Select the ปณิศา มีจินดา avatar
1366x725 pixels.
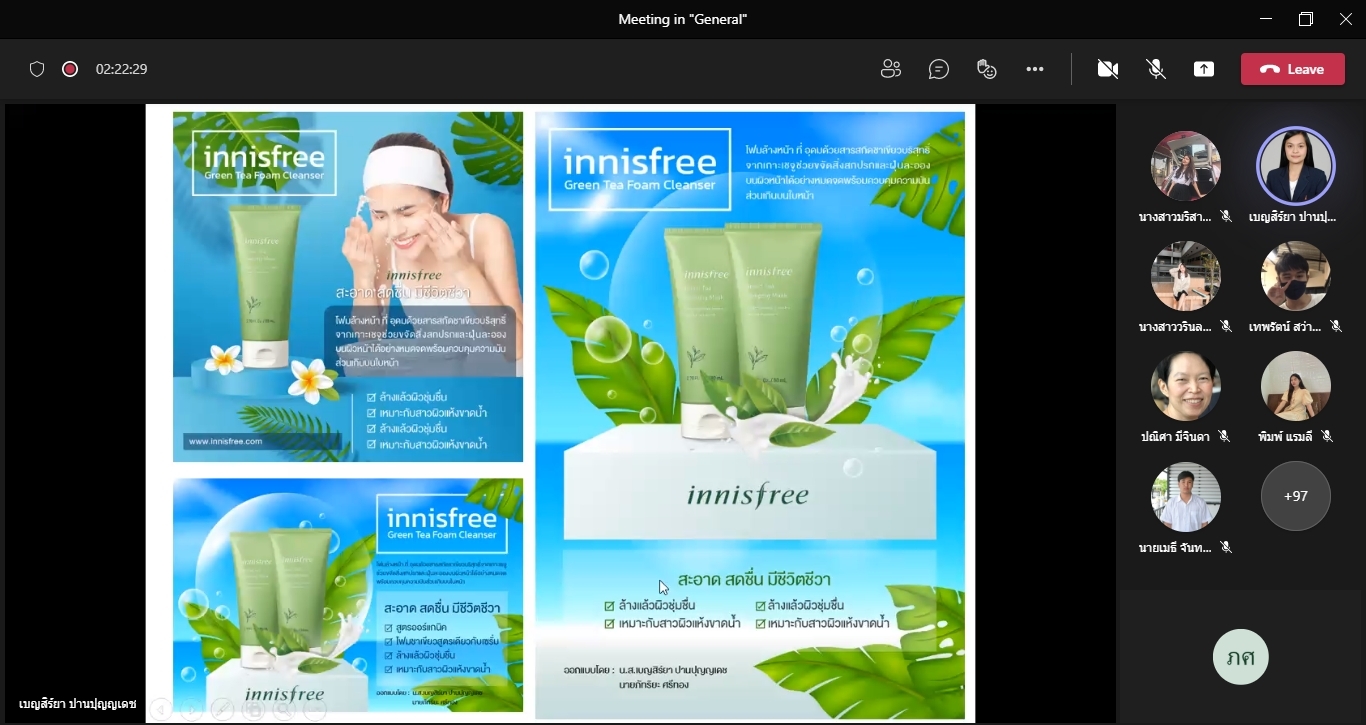click(1186, 386)
